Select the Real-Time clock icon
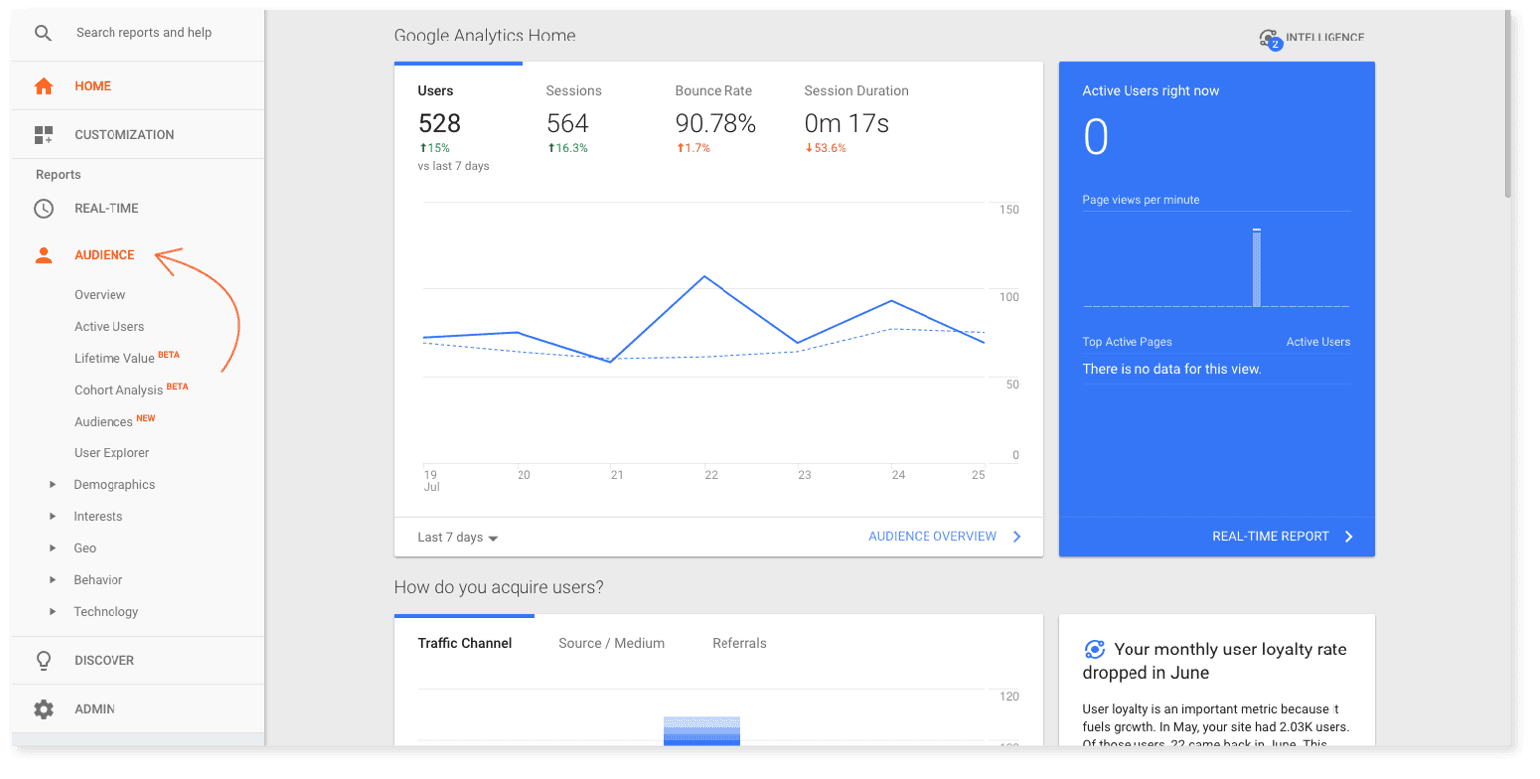Viewport: 1540px width, 779px height. (45, 208)
